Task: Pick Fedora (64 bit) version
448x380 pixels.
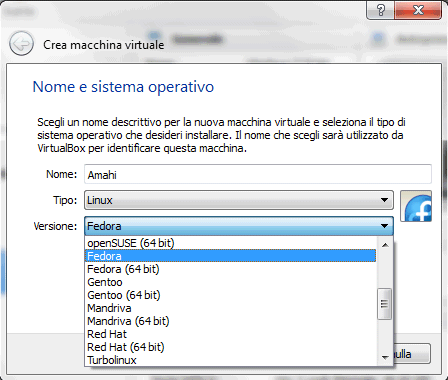Action: point(231,269)
